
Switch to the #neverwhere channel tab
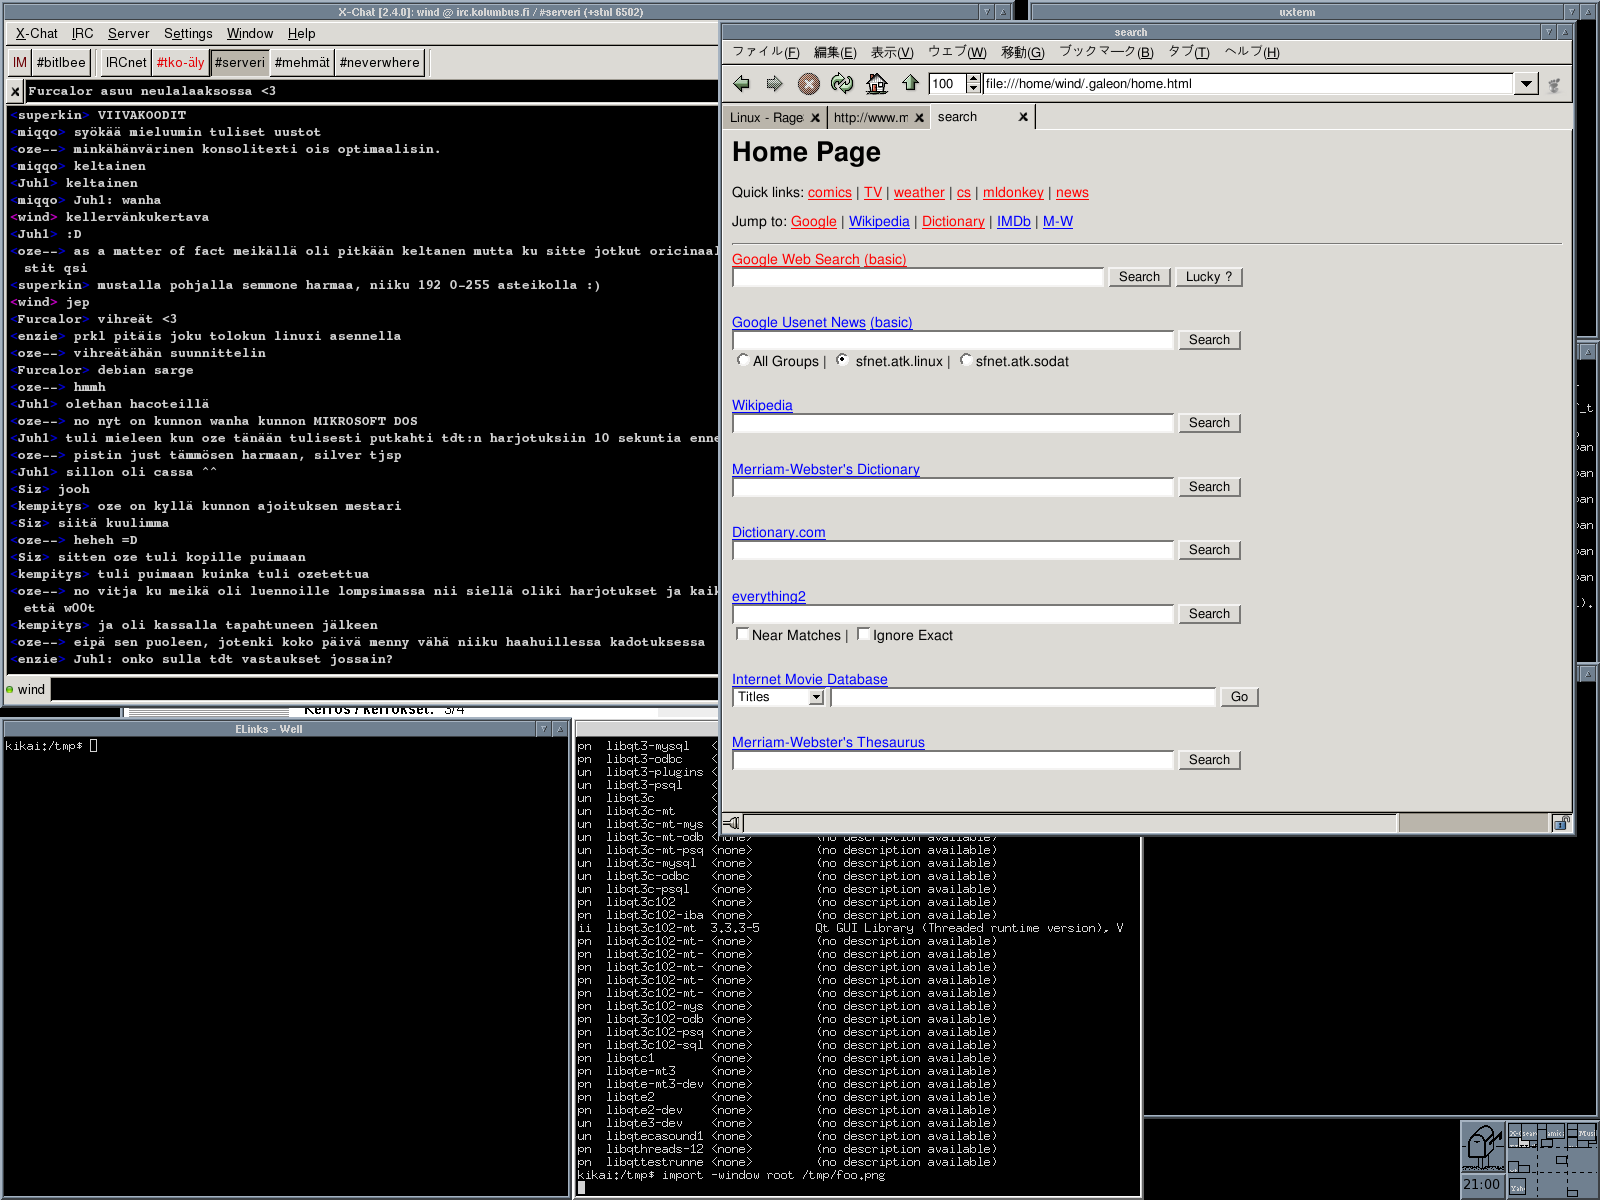click(379, 63)
